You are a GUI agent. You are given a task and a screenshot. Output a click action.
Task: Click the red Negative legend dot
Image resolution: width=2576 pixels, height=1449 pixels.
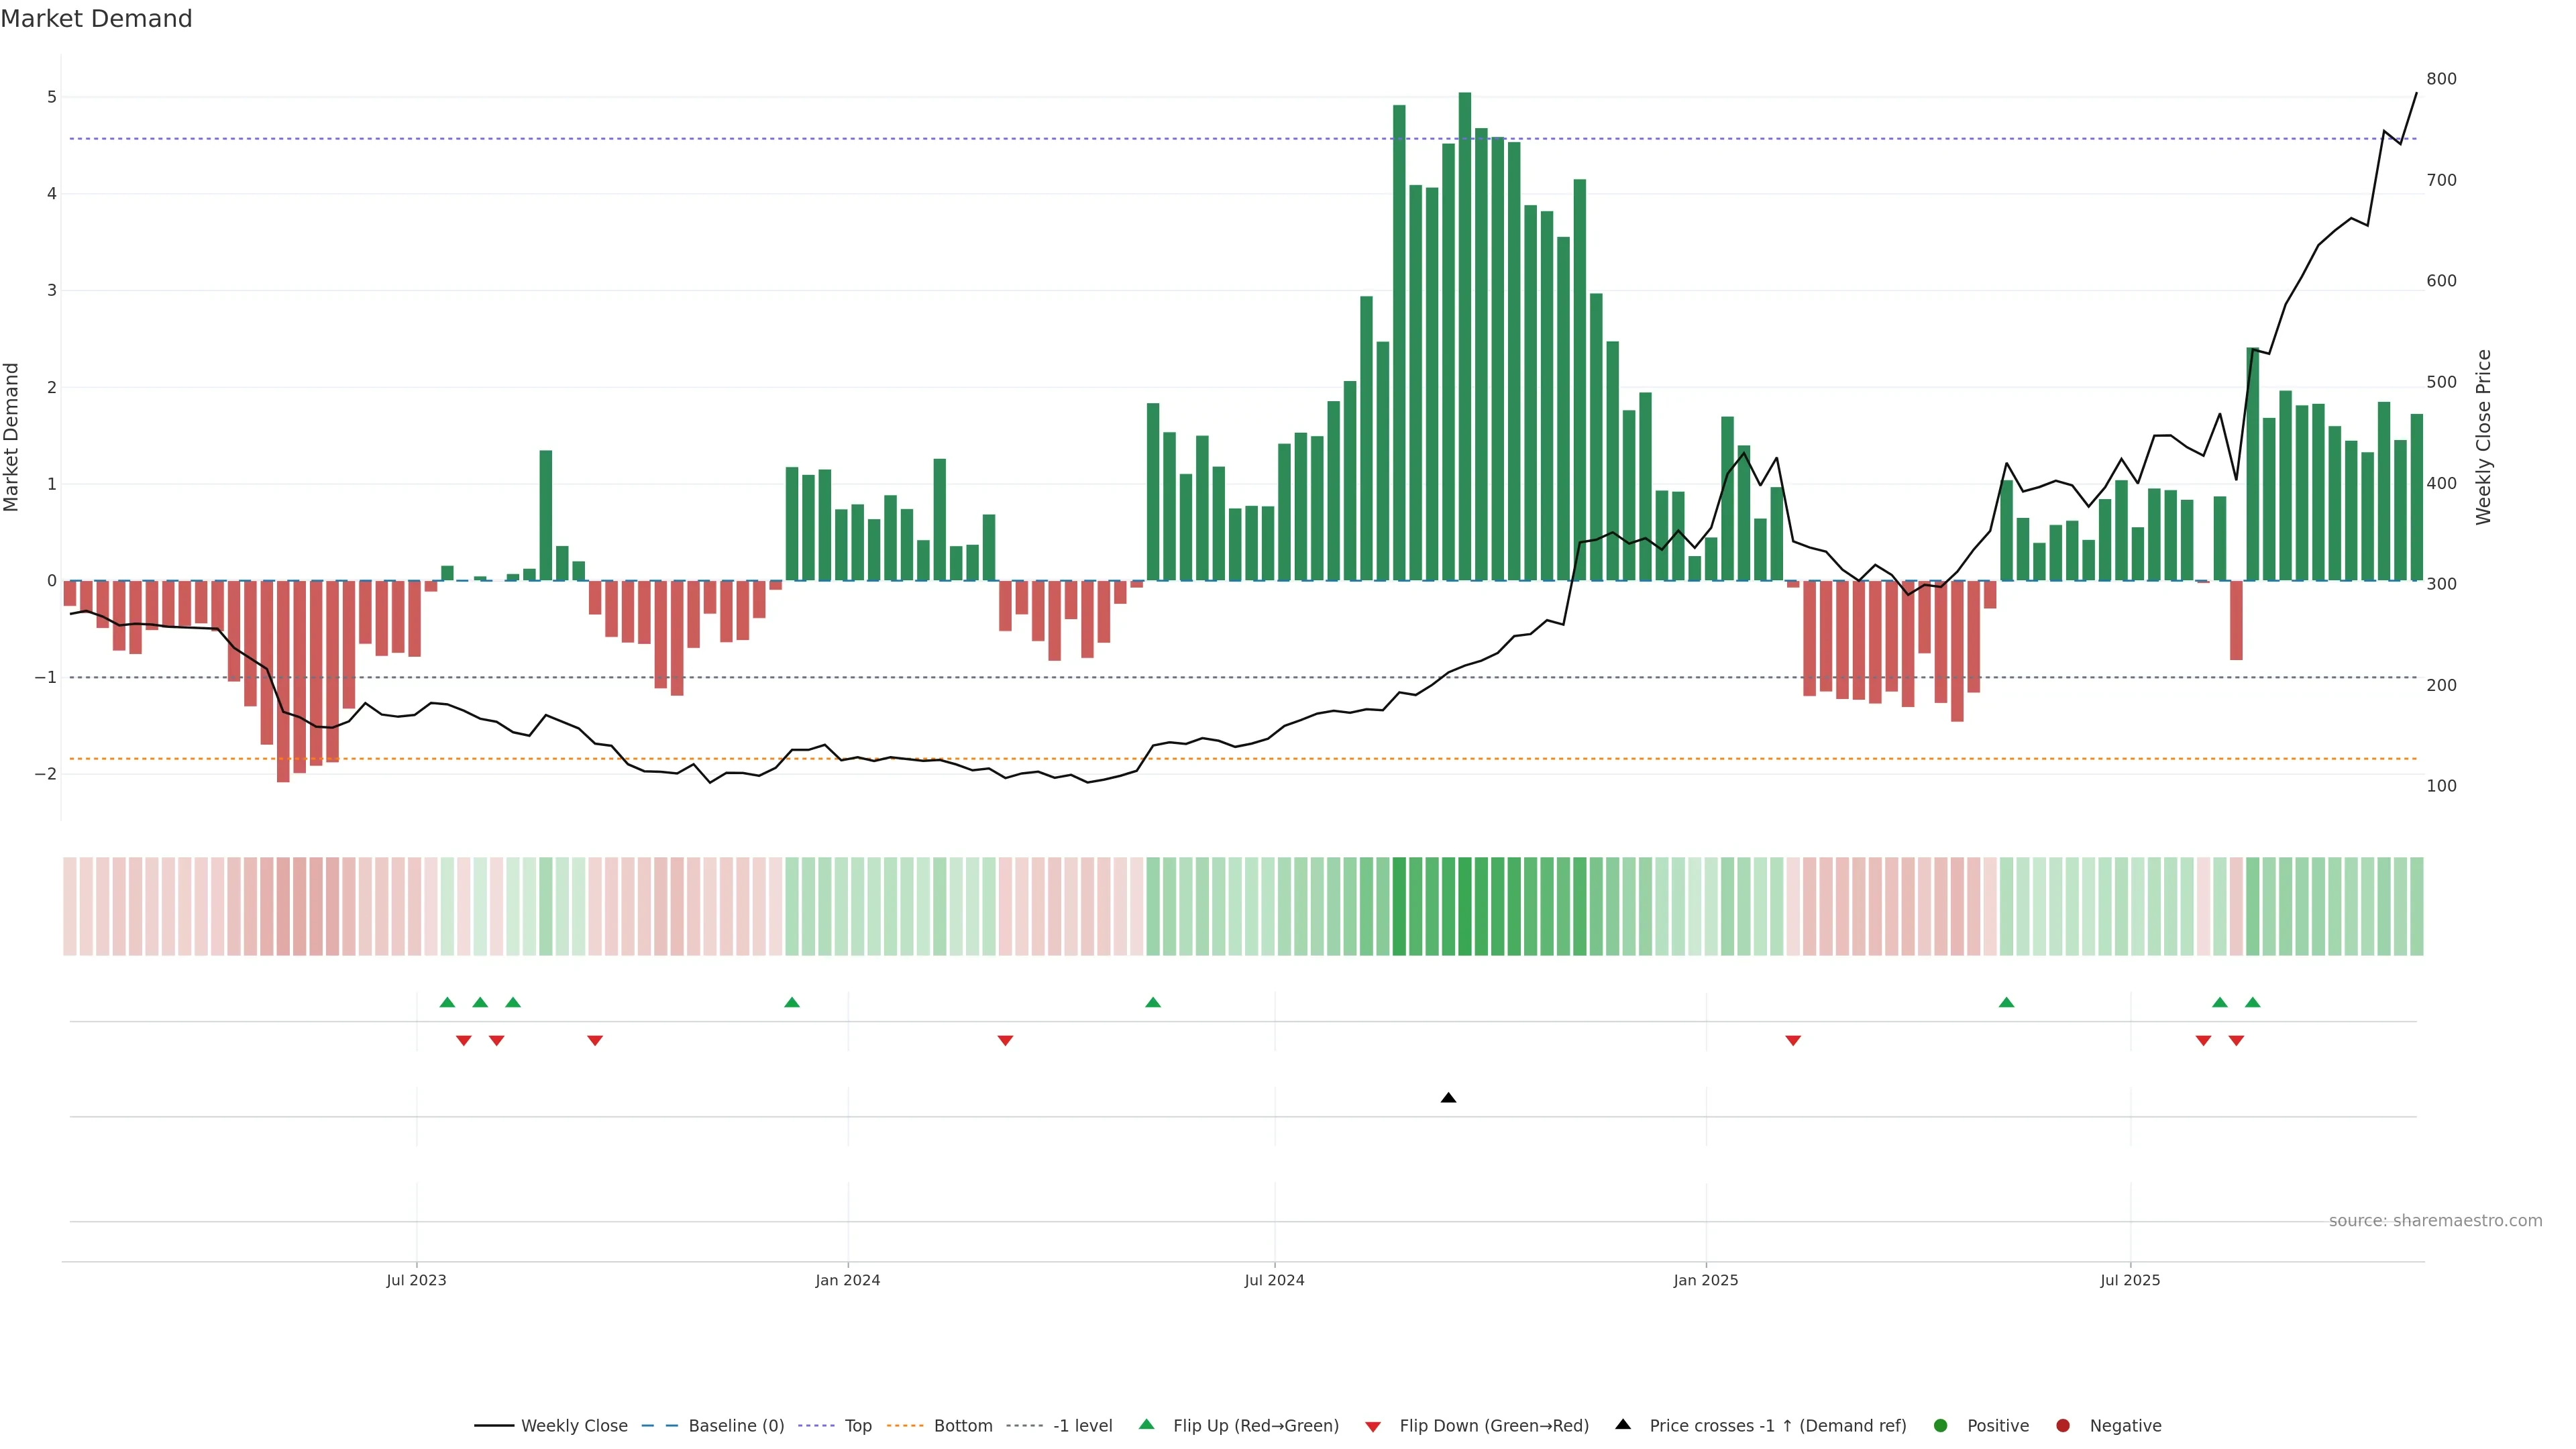[x=2063, y=1425]
